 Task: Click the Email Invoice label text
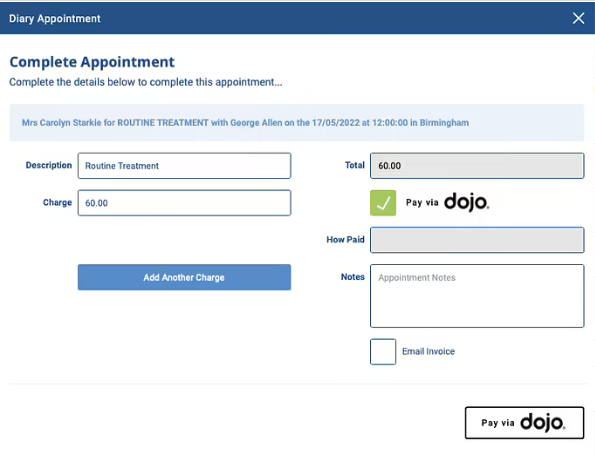pyautogui.click(x=428, y=351)
